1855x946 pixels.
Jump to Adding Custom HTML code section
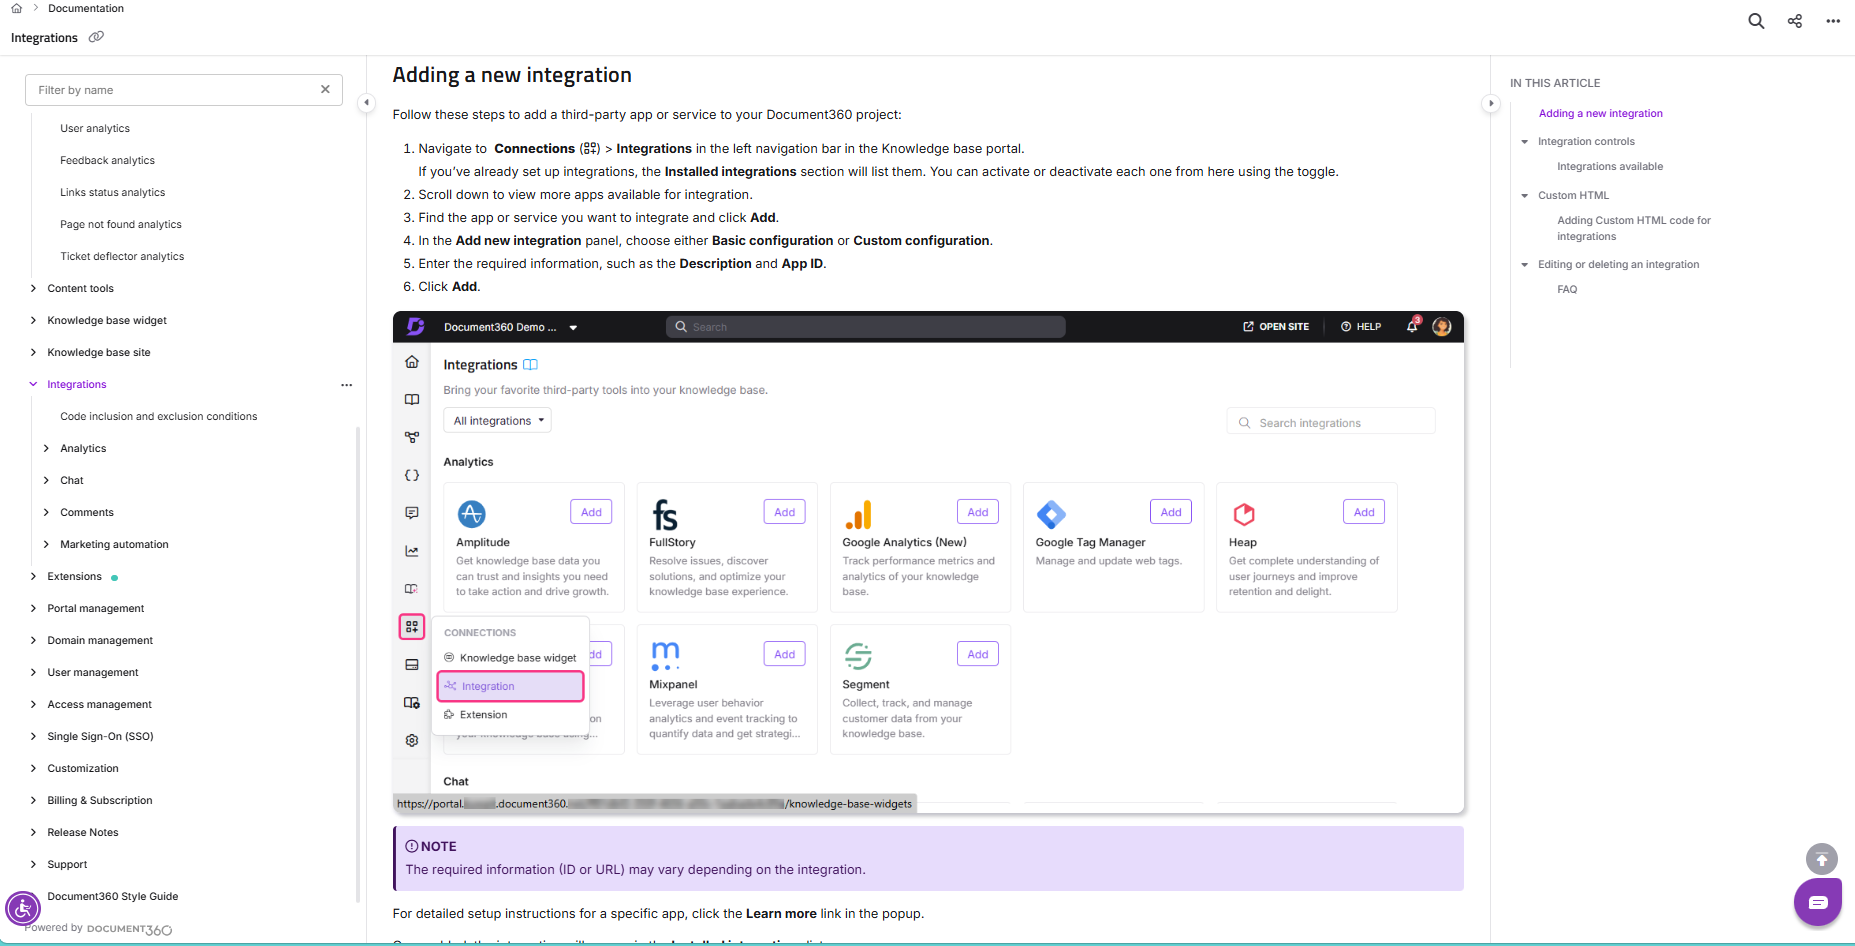tap(1634, 228)
